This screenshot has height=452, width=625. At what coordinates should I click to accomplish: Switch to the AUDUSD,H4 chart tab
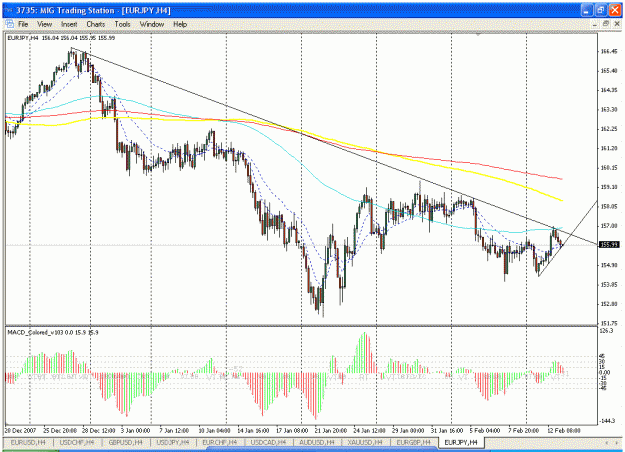pos(317,442)
